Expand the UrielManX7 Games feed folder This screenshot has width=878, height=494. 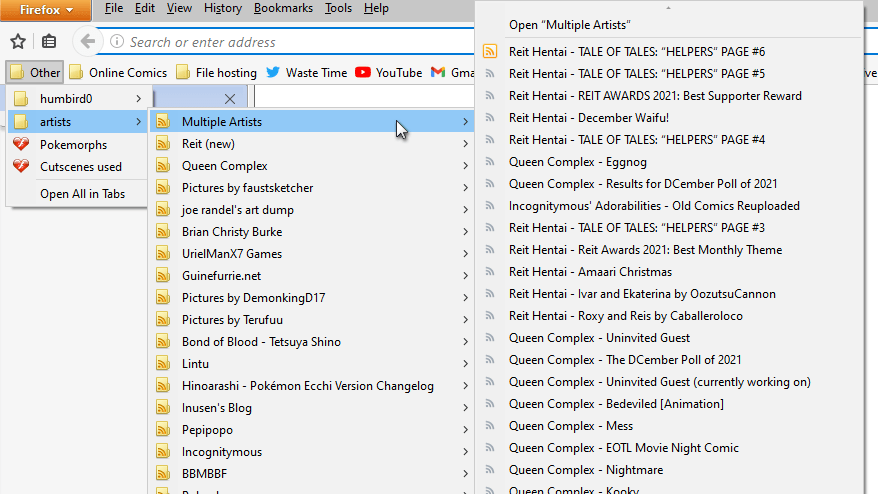point(231,254)
